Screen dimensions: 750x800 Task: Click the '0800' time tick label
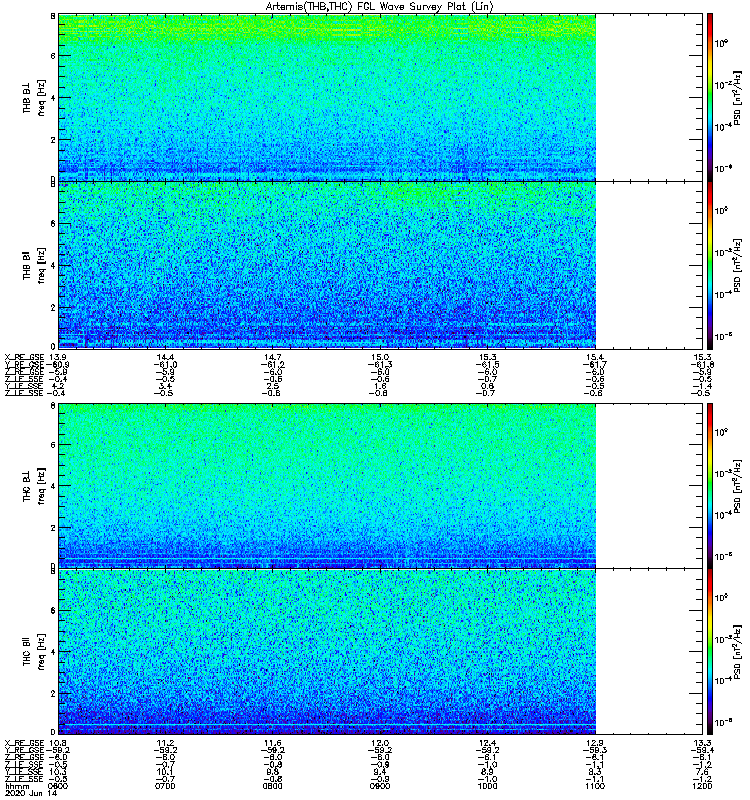click(272, 786)
